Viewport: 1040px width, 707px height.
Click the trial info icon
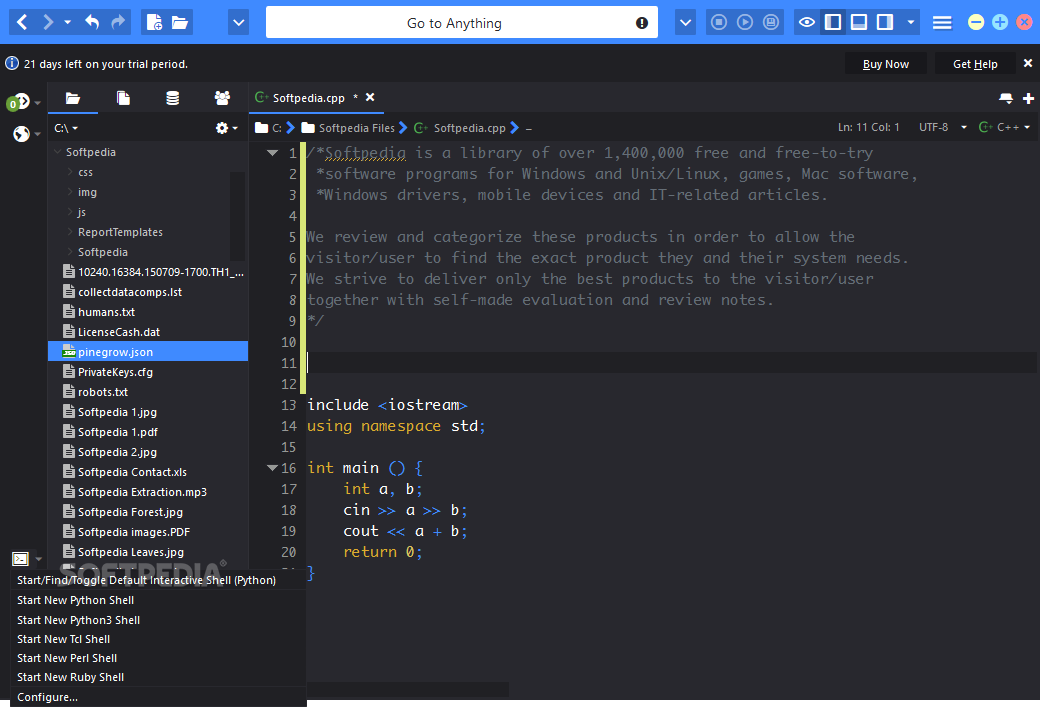pos(12,64)
